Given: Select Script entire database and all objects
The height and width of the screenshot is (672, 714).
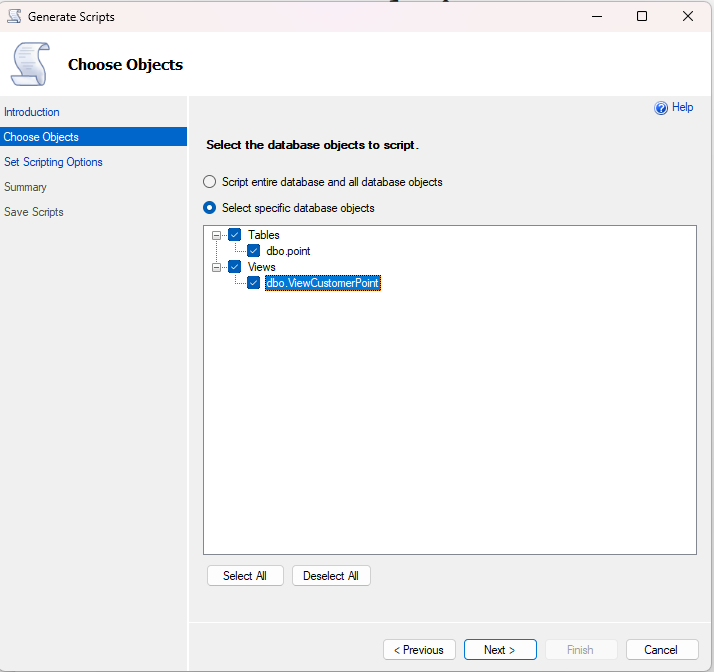Looking at the screenshot, I should tap(209, 182).
